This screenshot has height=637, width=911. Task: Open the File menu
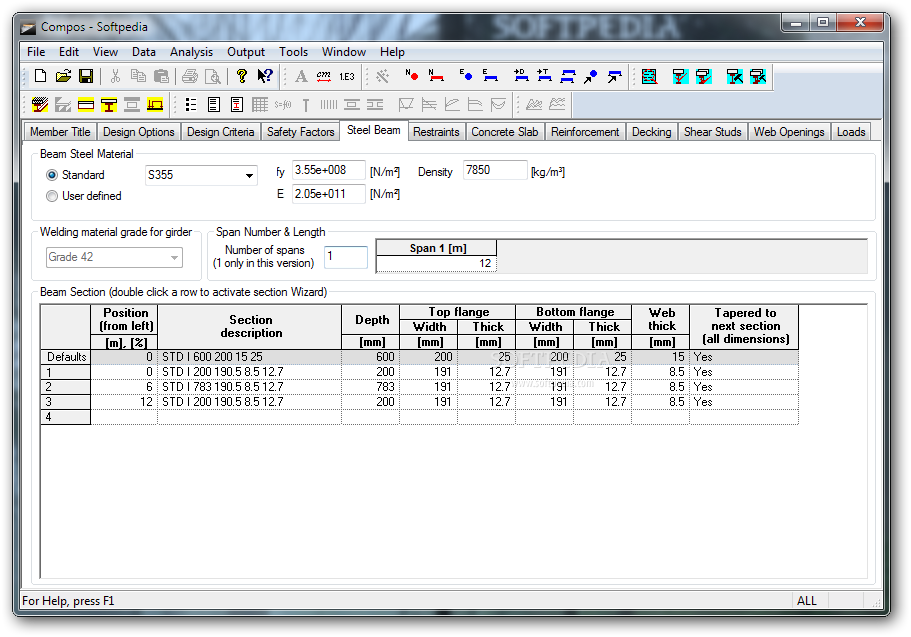click(x=36, y=52)
